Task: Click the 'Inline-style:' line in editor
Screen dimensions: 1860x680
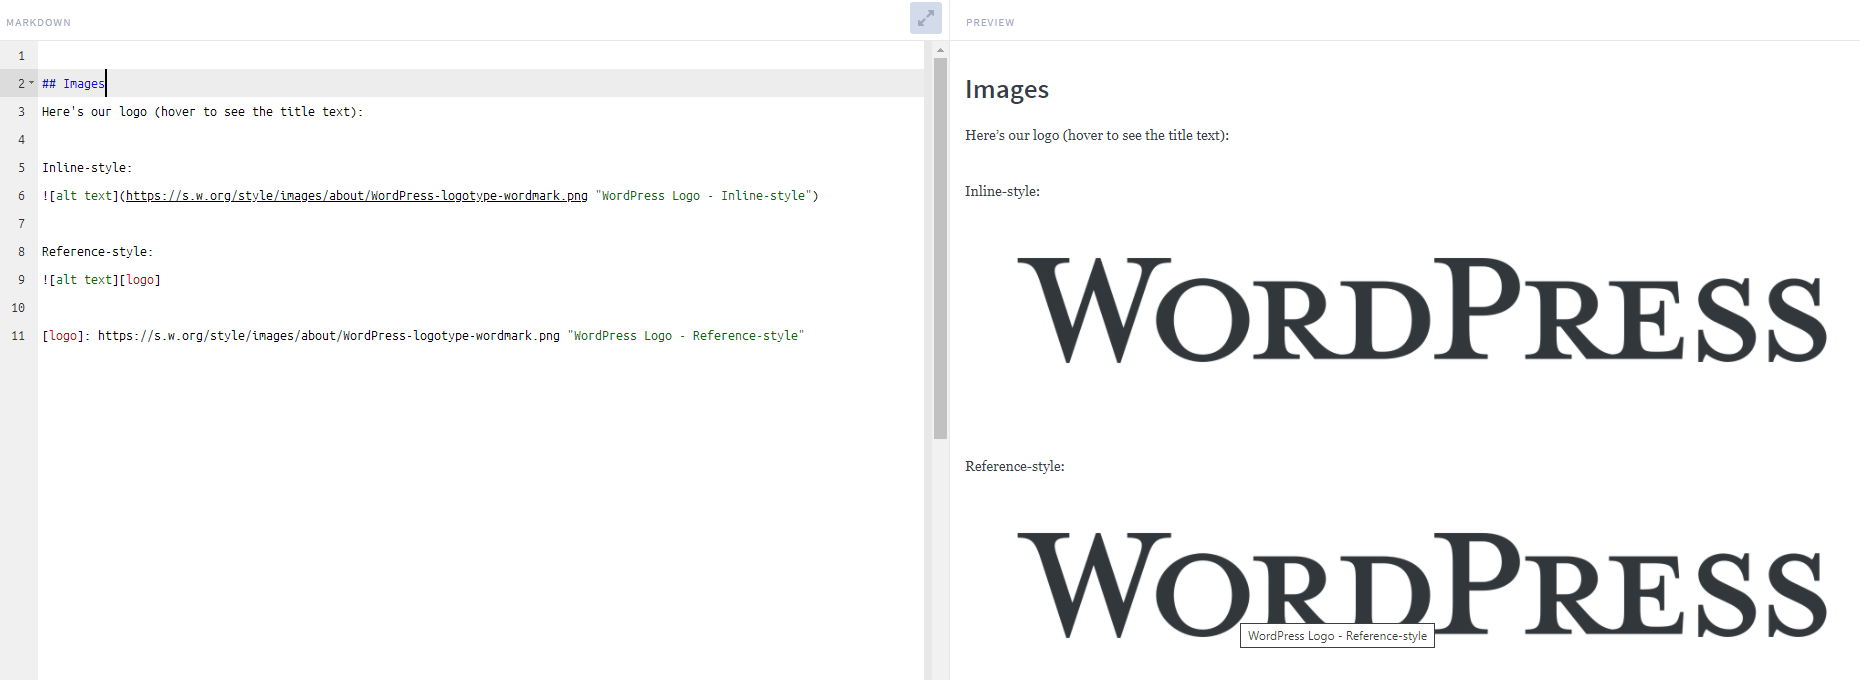Action: (x=87, y=168)
